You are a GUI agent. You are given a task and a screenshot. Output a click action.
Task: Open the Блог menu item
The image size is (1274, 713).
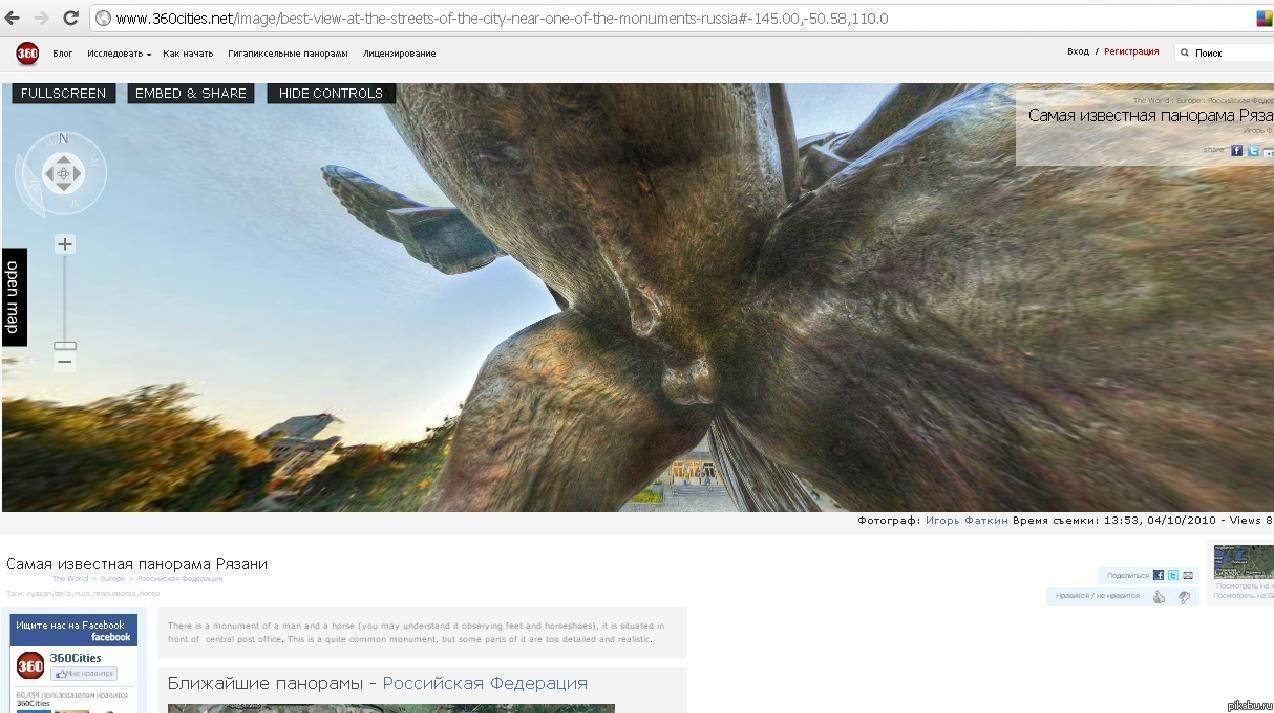(62, 54)
